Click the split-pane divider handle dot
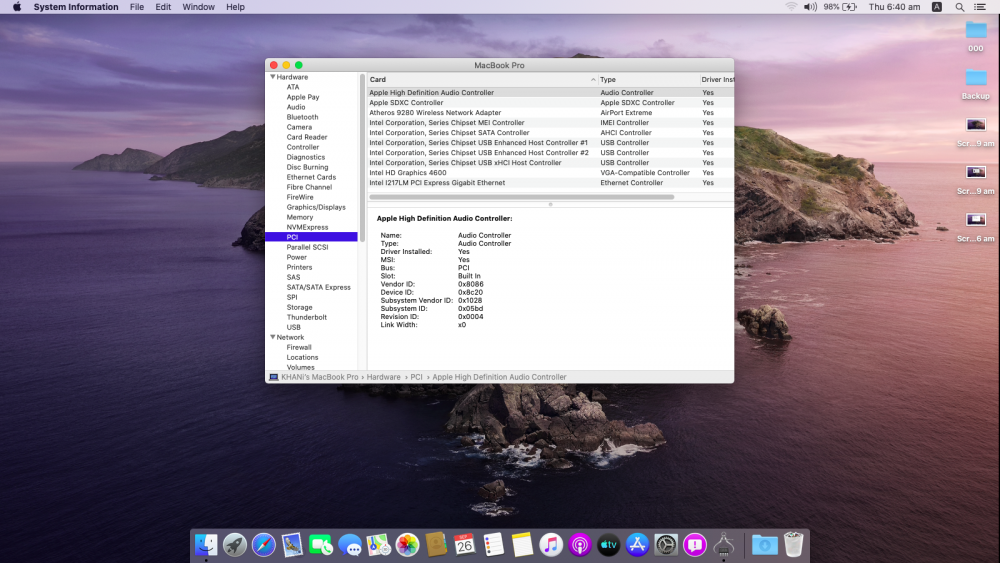 pyautogui.click(x=550, y=205)
